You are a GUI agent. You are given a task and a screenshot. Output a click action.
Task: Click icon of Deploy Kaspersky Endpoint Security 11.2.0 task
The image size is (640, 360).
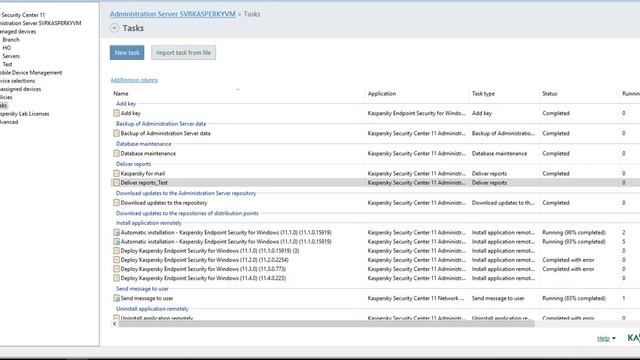[x=116, y=260]
